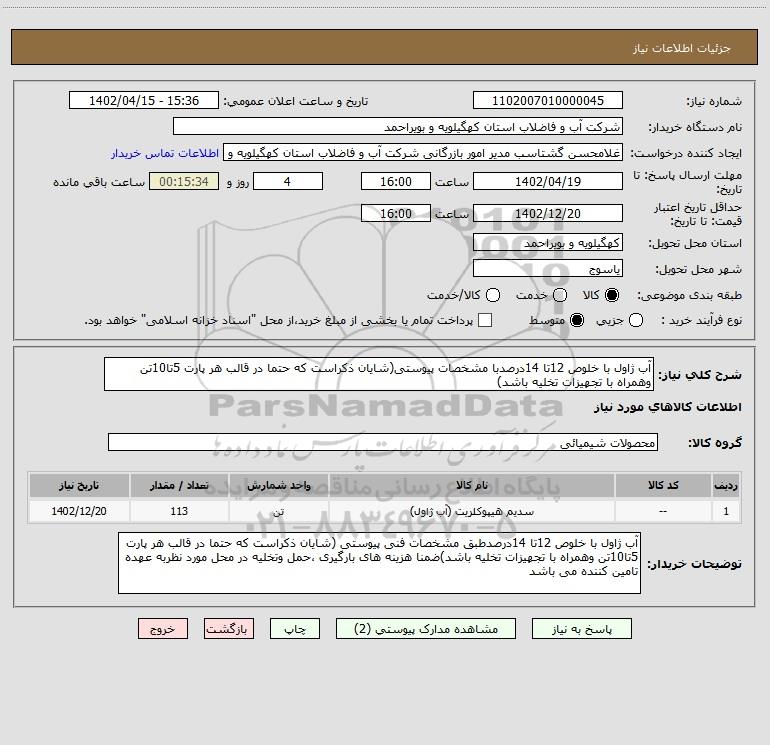Image resolution: width=770 pixels, height=745 pixels.
Task: Click the شرح کلی نیاز text area
Action: [x=379, y=374]
